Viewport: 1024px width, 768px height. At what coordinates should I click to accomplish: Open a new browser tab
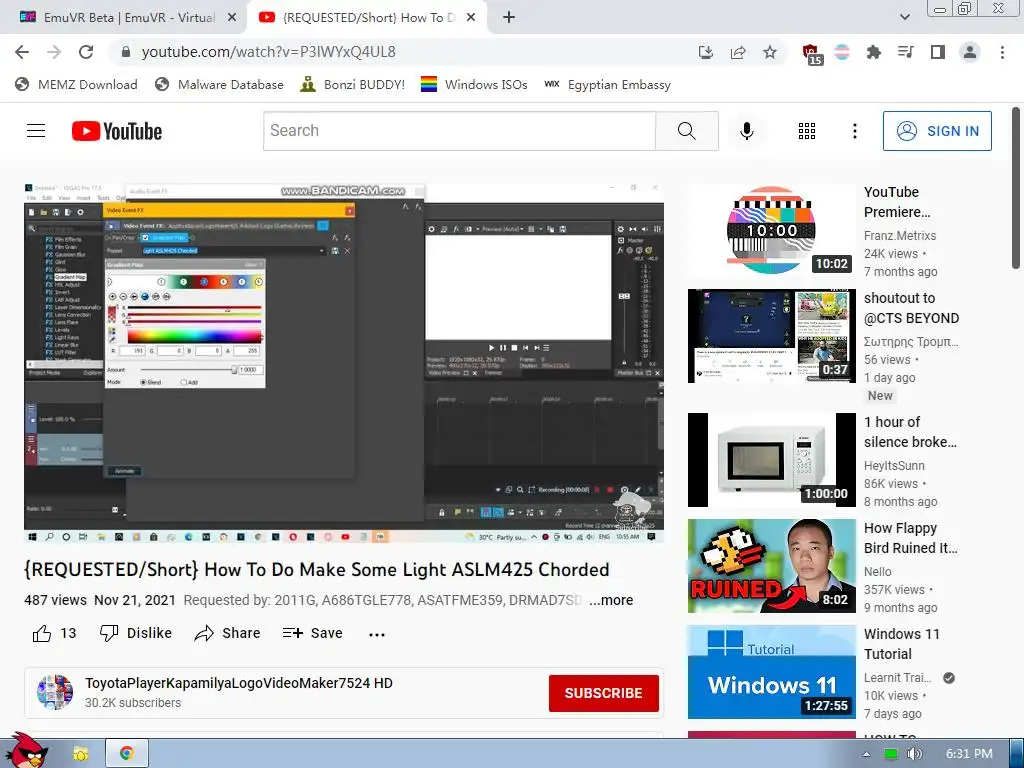point(509,18)
